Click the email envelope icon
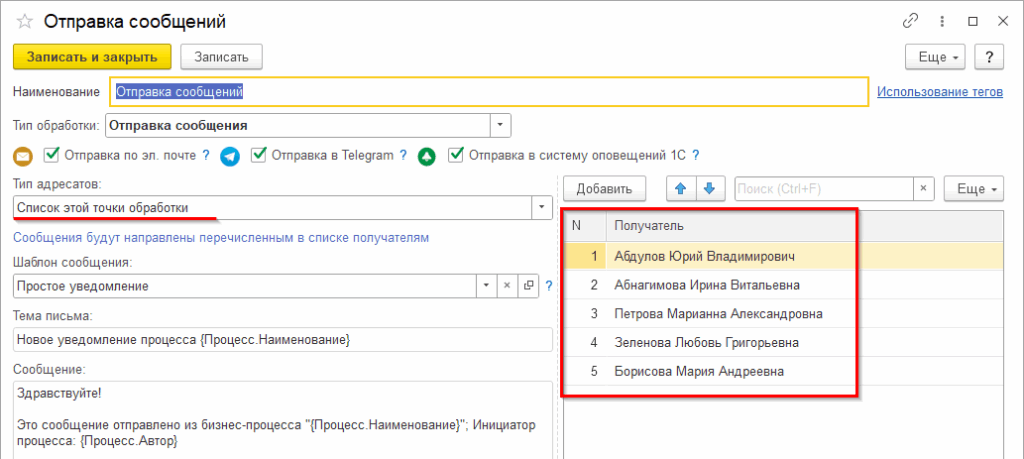 [x=23, y=156]
